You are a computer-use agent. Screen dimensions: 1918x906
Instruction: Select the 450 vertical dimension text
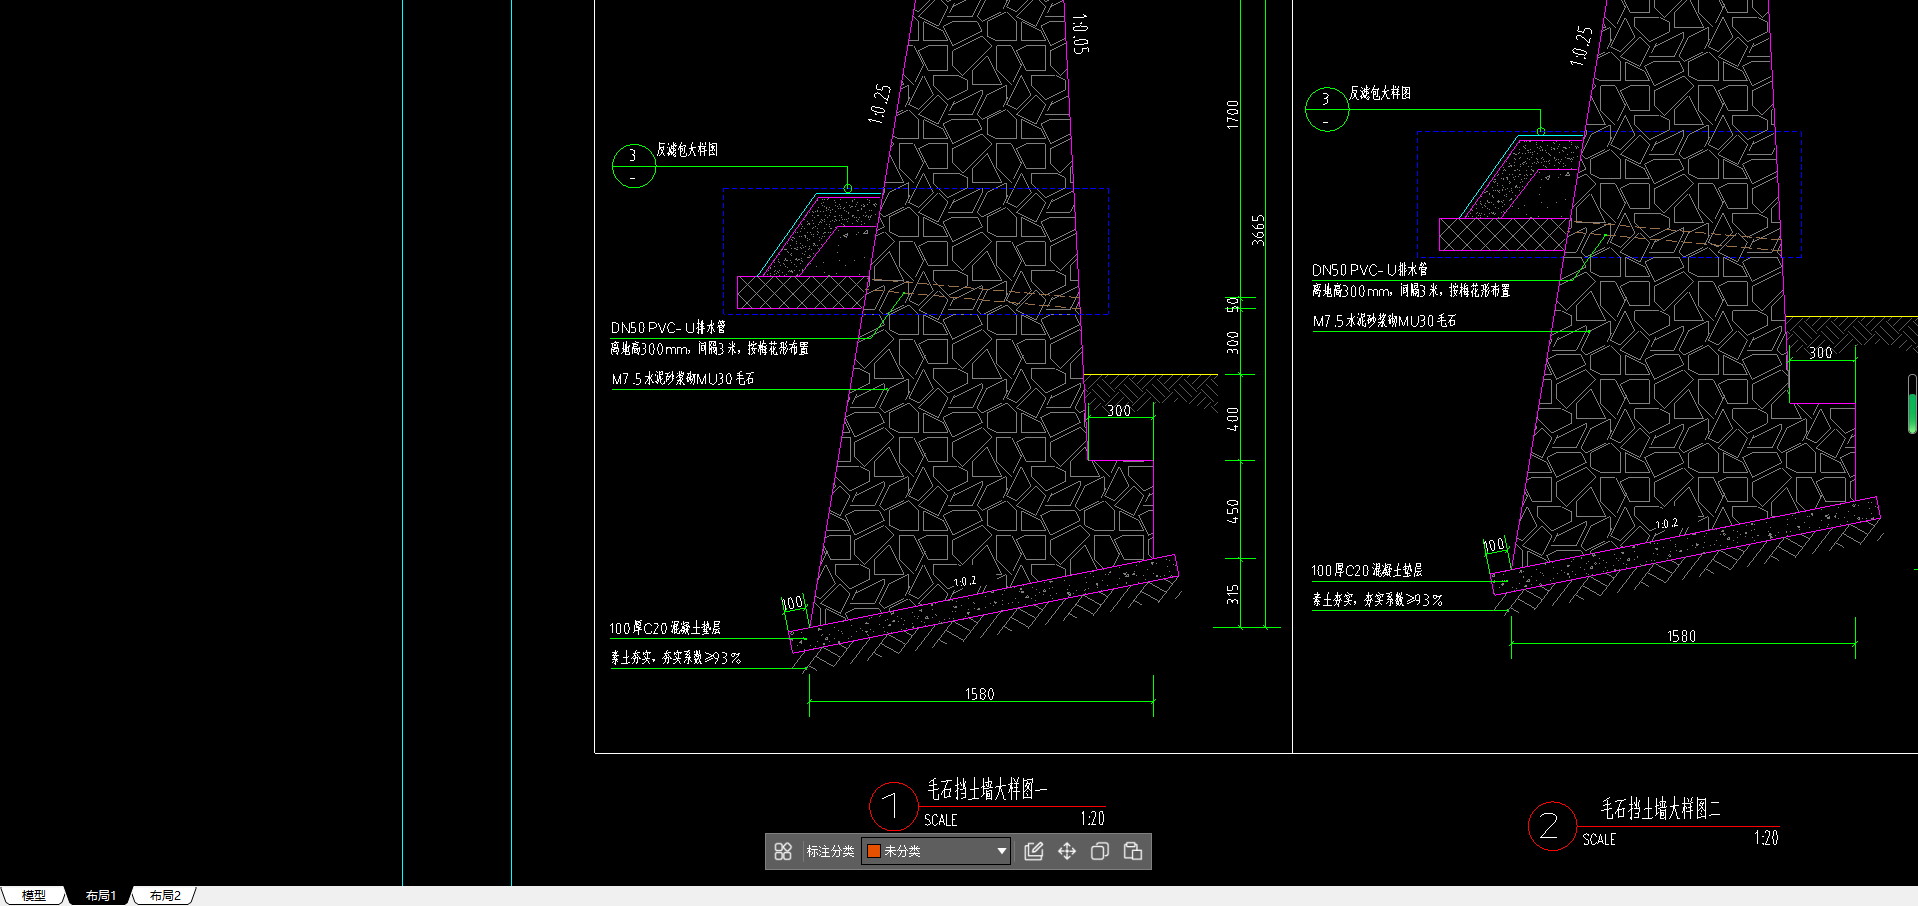tap(1233, 511)
